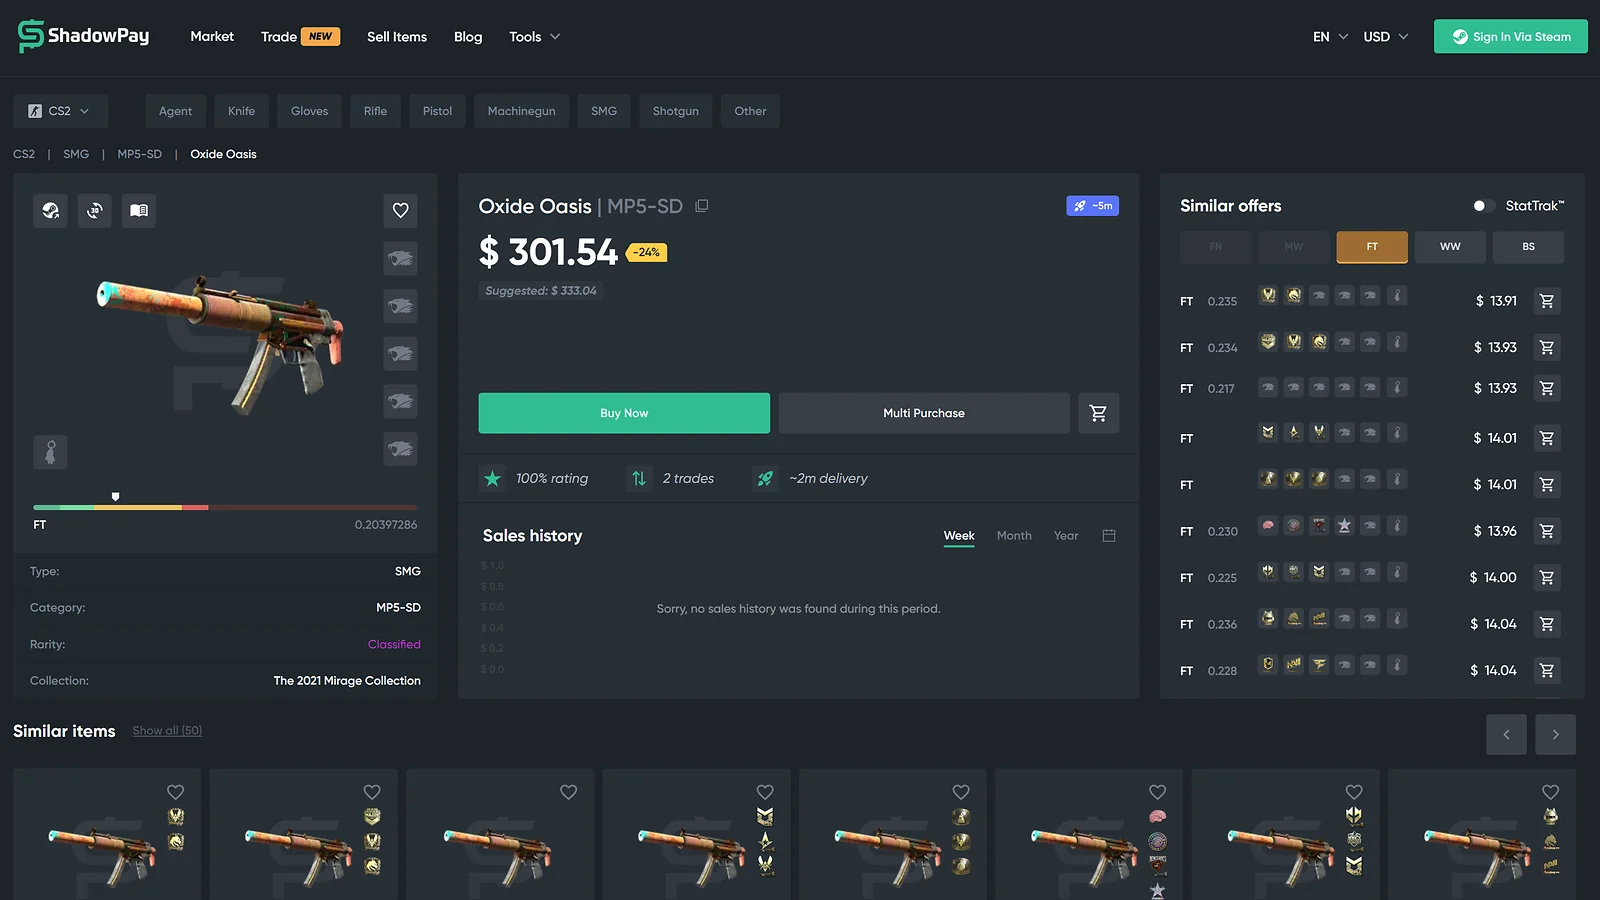Favorite the last similar item card
The width and height of the screenshot is (1600, 900).
point(1551,792)
